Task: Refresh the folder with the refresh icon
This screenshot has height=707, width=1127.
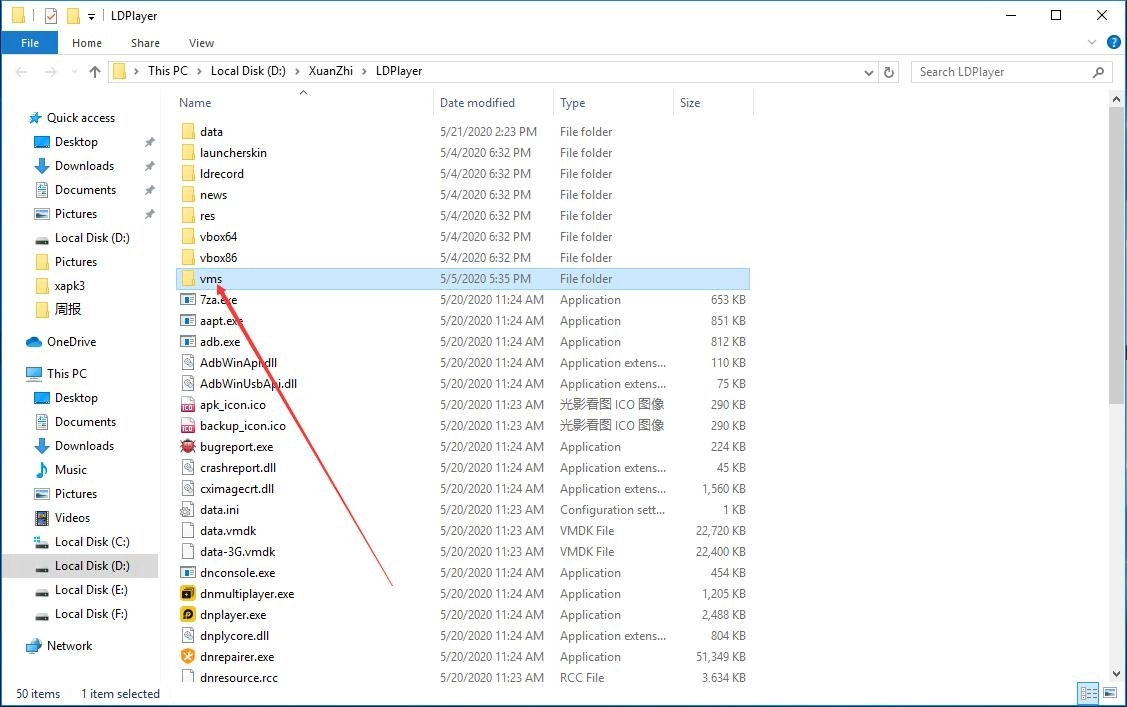Action: pyautogui.click(x=889, y=71)
